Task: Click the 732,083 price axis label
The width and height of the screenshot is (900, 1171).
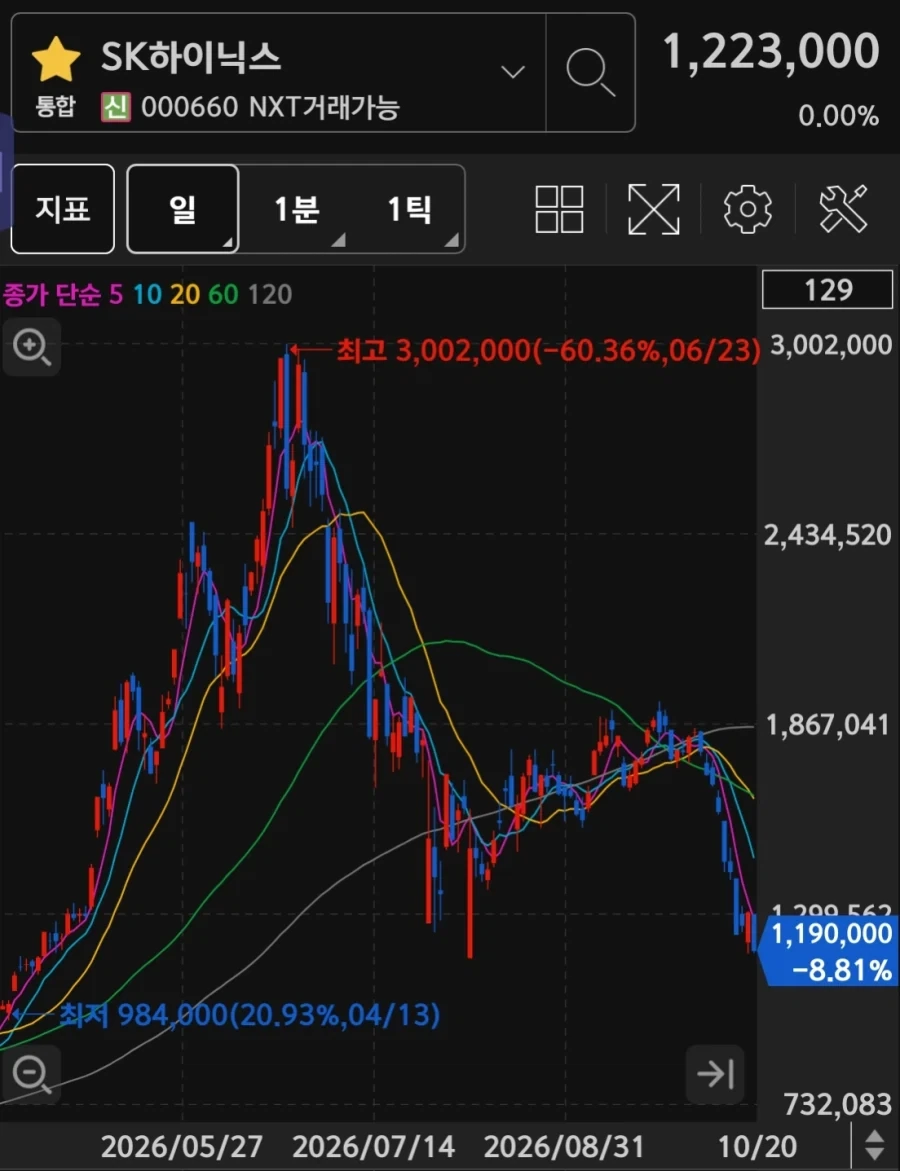Action: (837, 1104)
